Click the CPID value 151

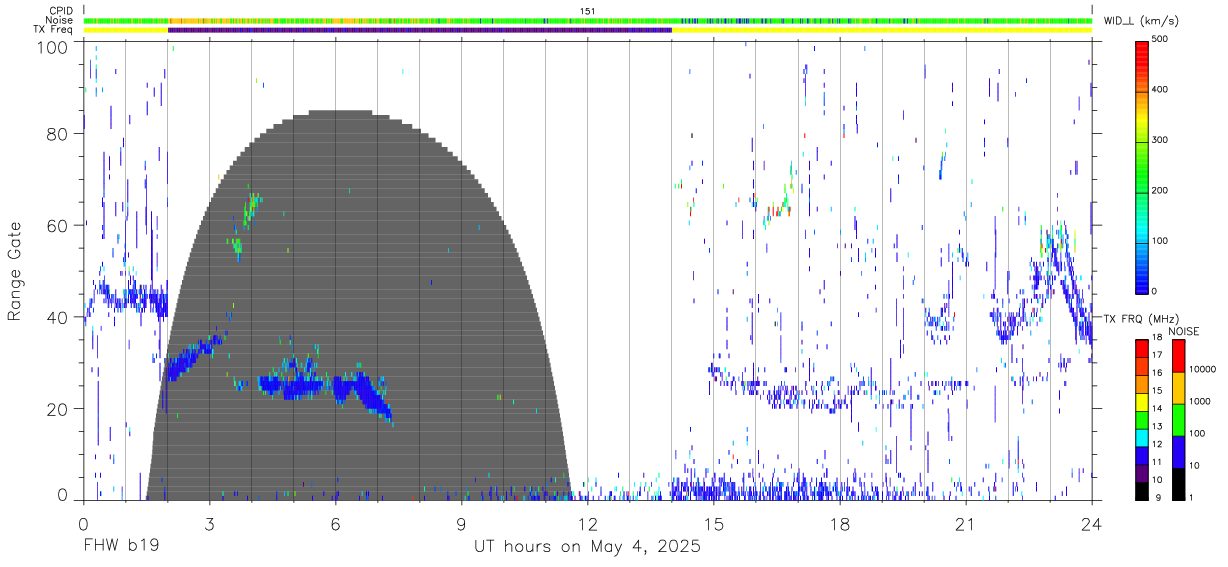click(589, 11)
